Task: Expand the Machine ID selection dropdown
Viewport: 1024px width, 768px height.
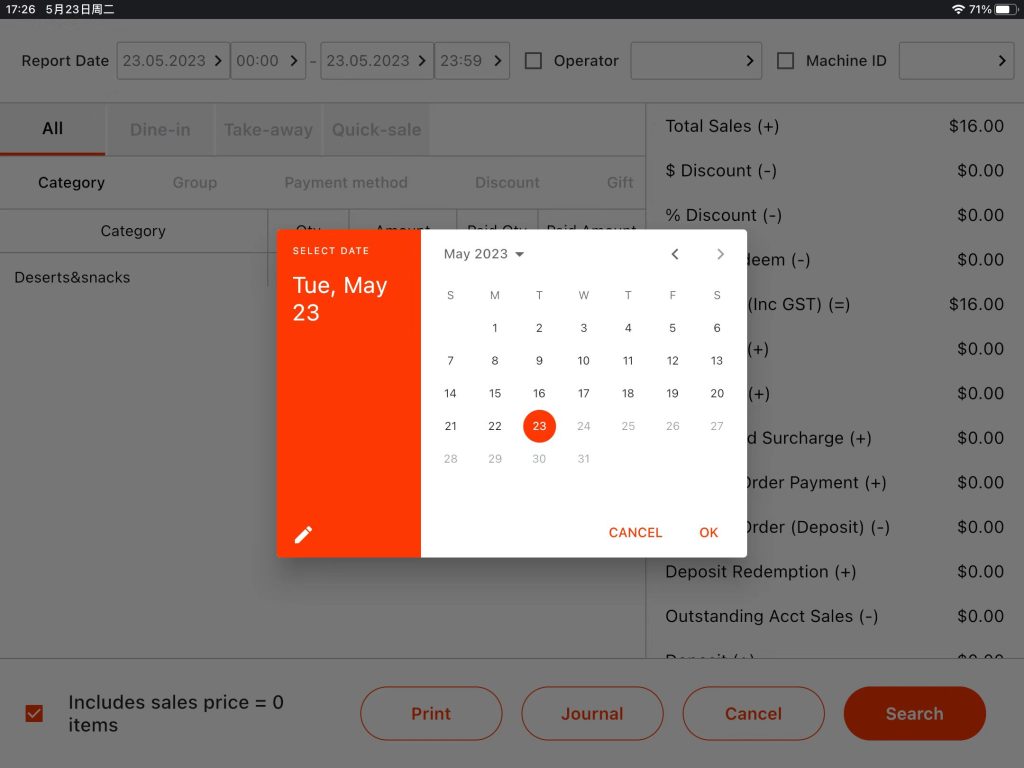Action: tap(956, 61)
